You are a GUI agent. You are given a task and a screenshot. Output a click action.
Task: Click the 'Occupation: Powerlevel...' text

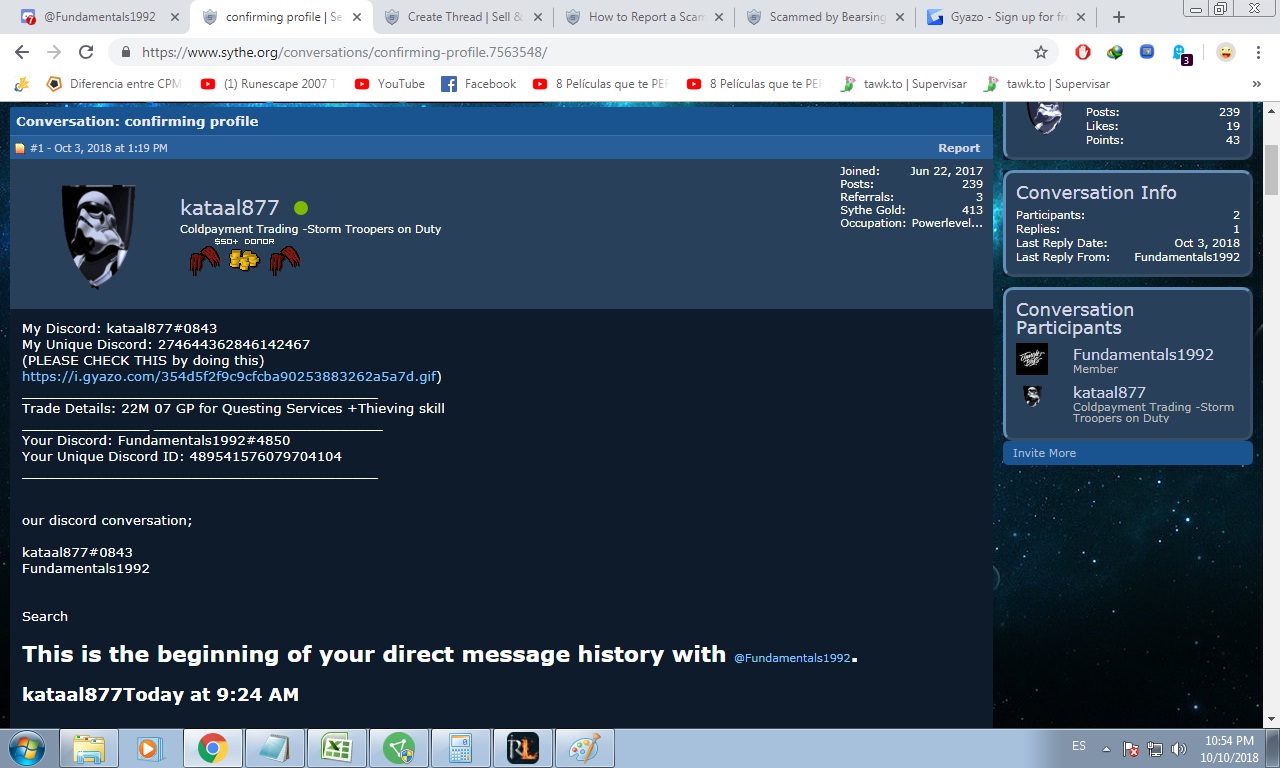(911, 223)
